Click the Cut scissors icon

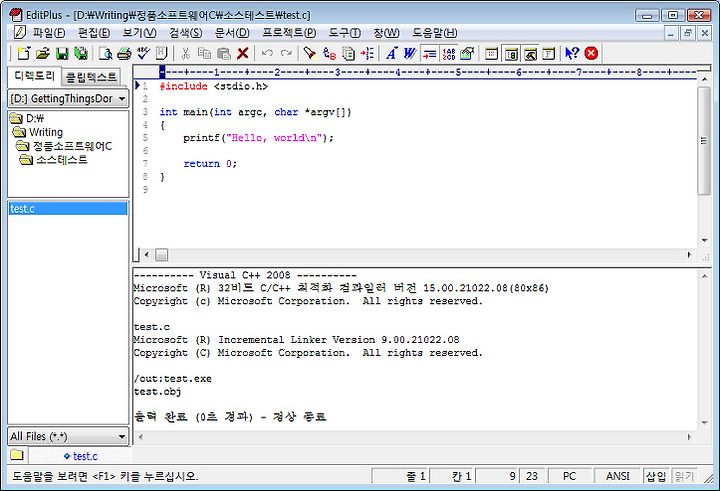point(185,54)
